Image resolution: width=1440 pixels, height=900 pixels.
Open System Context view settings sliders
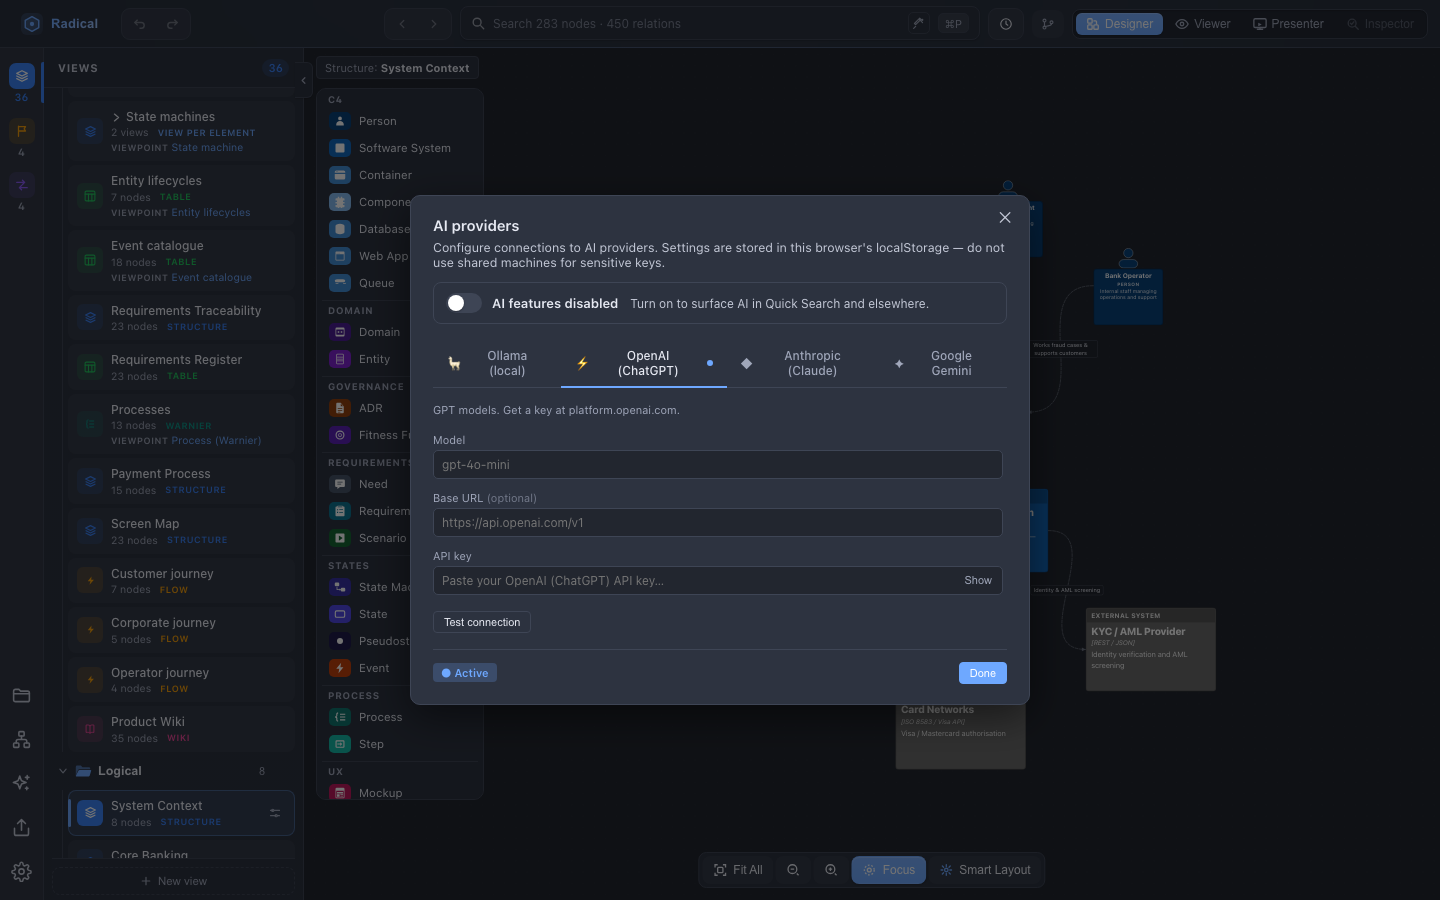click(x=275, y=813)
